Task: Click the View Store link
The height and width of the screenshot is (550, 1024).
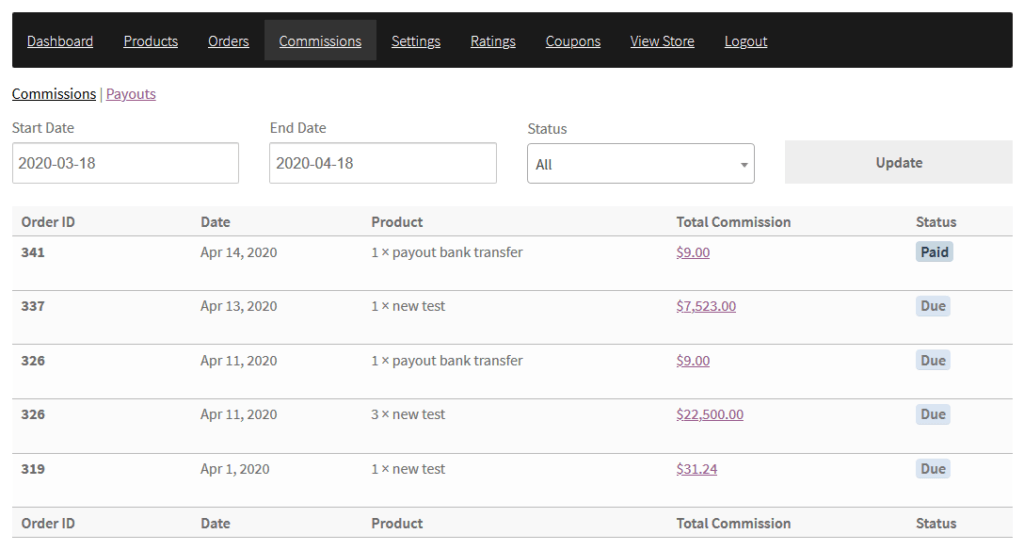Action: click(x=662, y=41)
